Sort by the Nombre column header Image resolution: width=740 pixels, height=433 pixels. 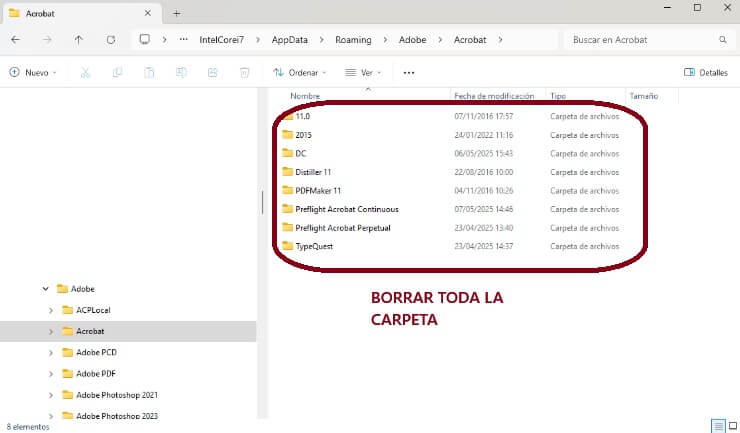[305, 96]
